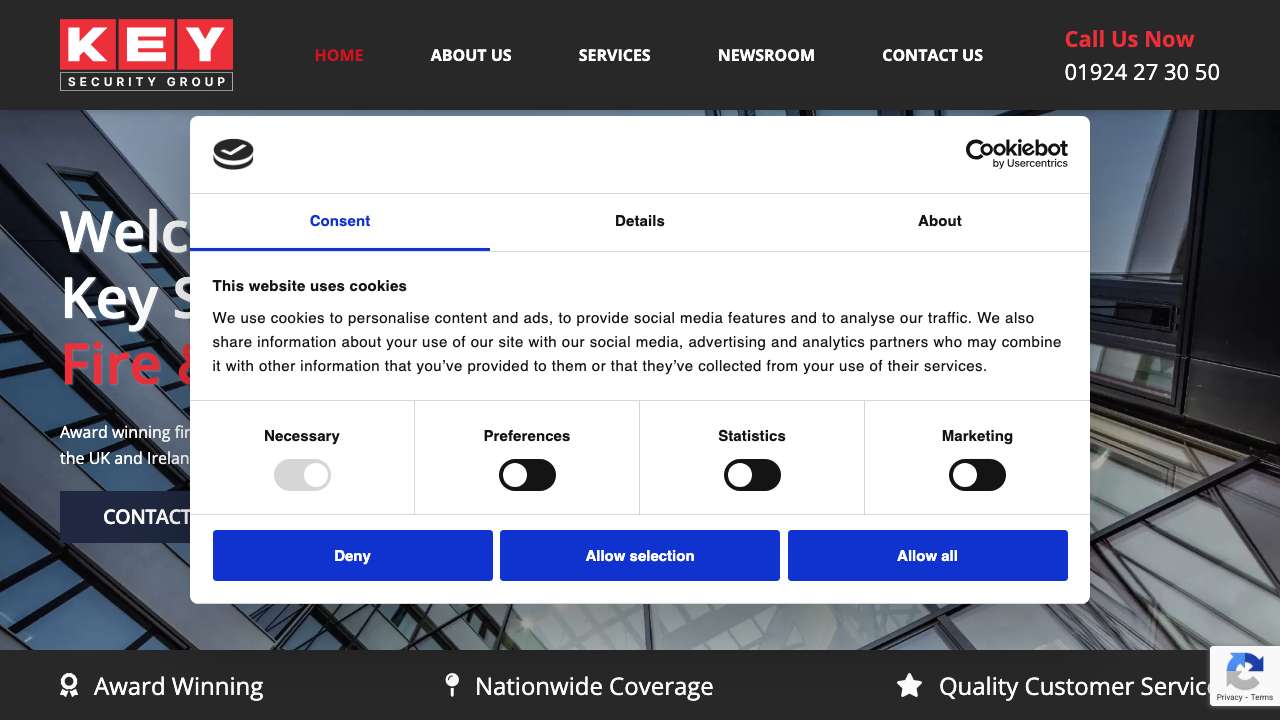Switch to the Details tab
Image resolution: width=1280 pixels, height=720 pixels.
pos(640,221)
